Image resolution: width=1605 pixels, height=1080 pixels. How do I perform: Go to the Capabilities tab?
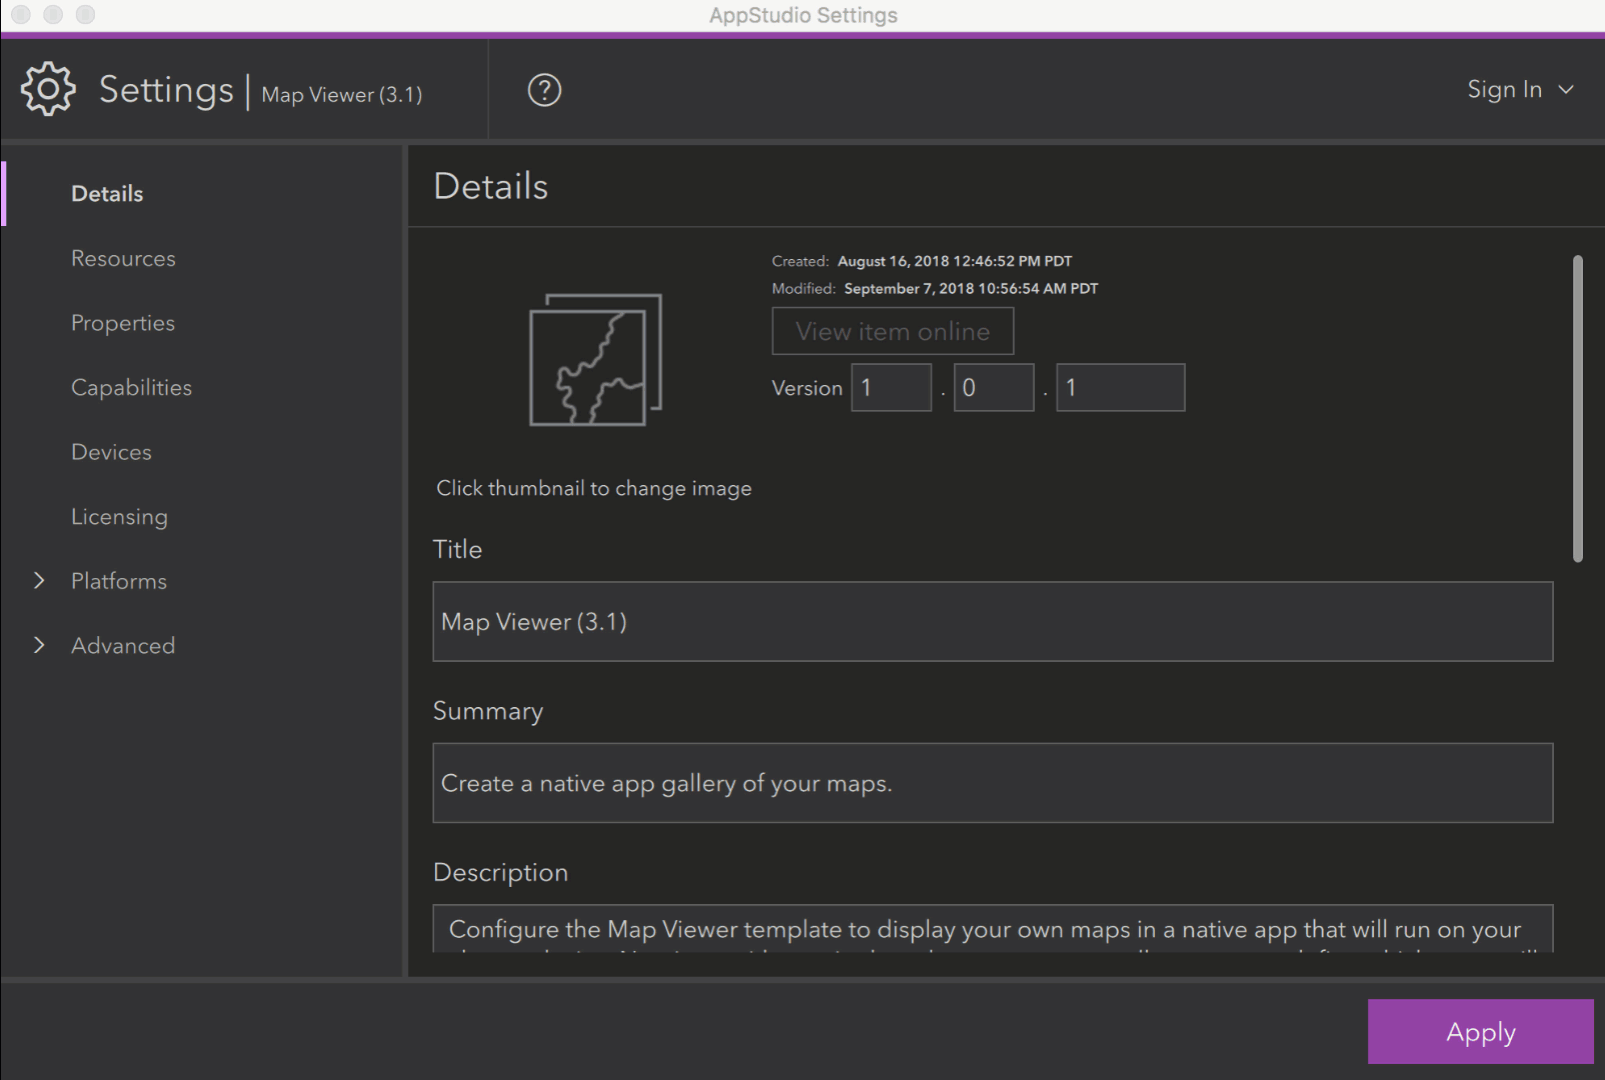click(x=131, y=388)
